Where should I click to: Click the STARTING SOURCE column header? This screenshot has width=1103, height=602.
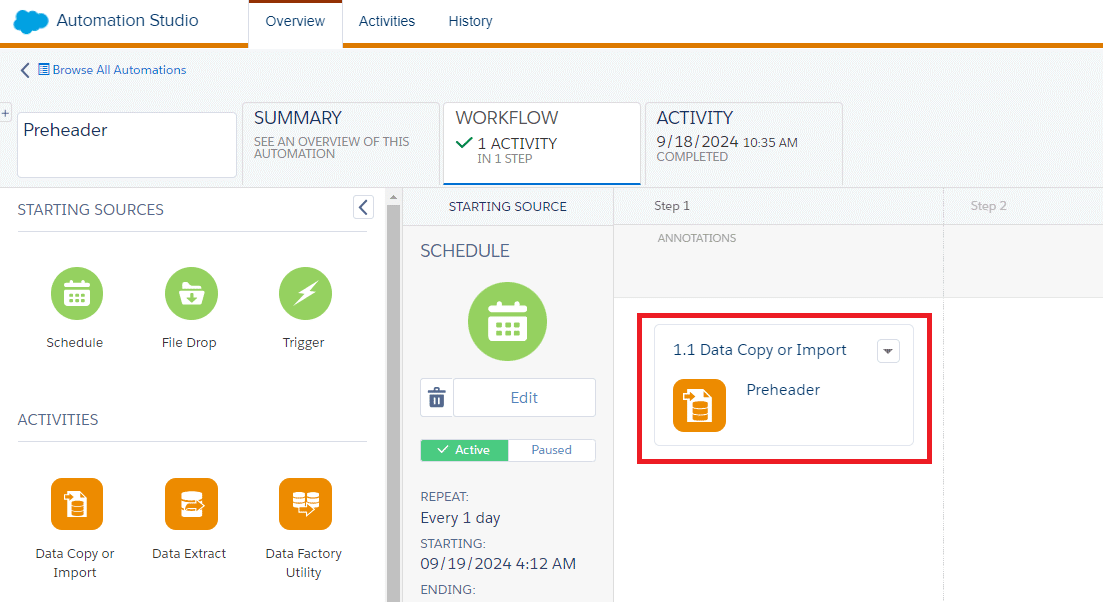[508, 207]
